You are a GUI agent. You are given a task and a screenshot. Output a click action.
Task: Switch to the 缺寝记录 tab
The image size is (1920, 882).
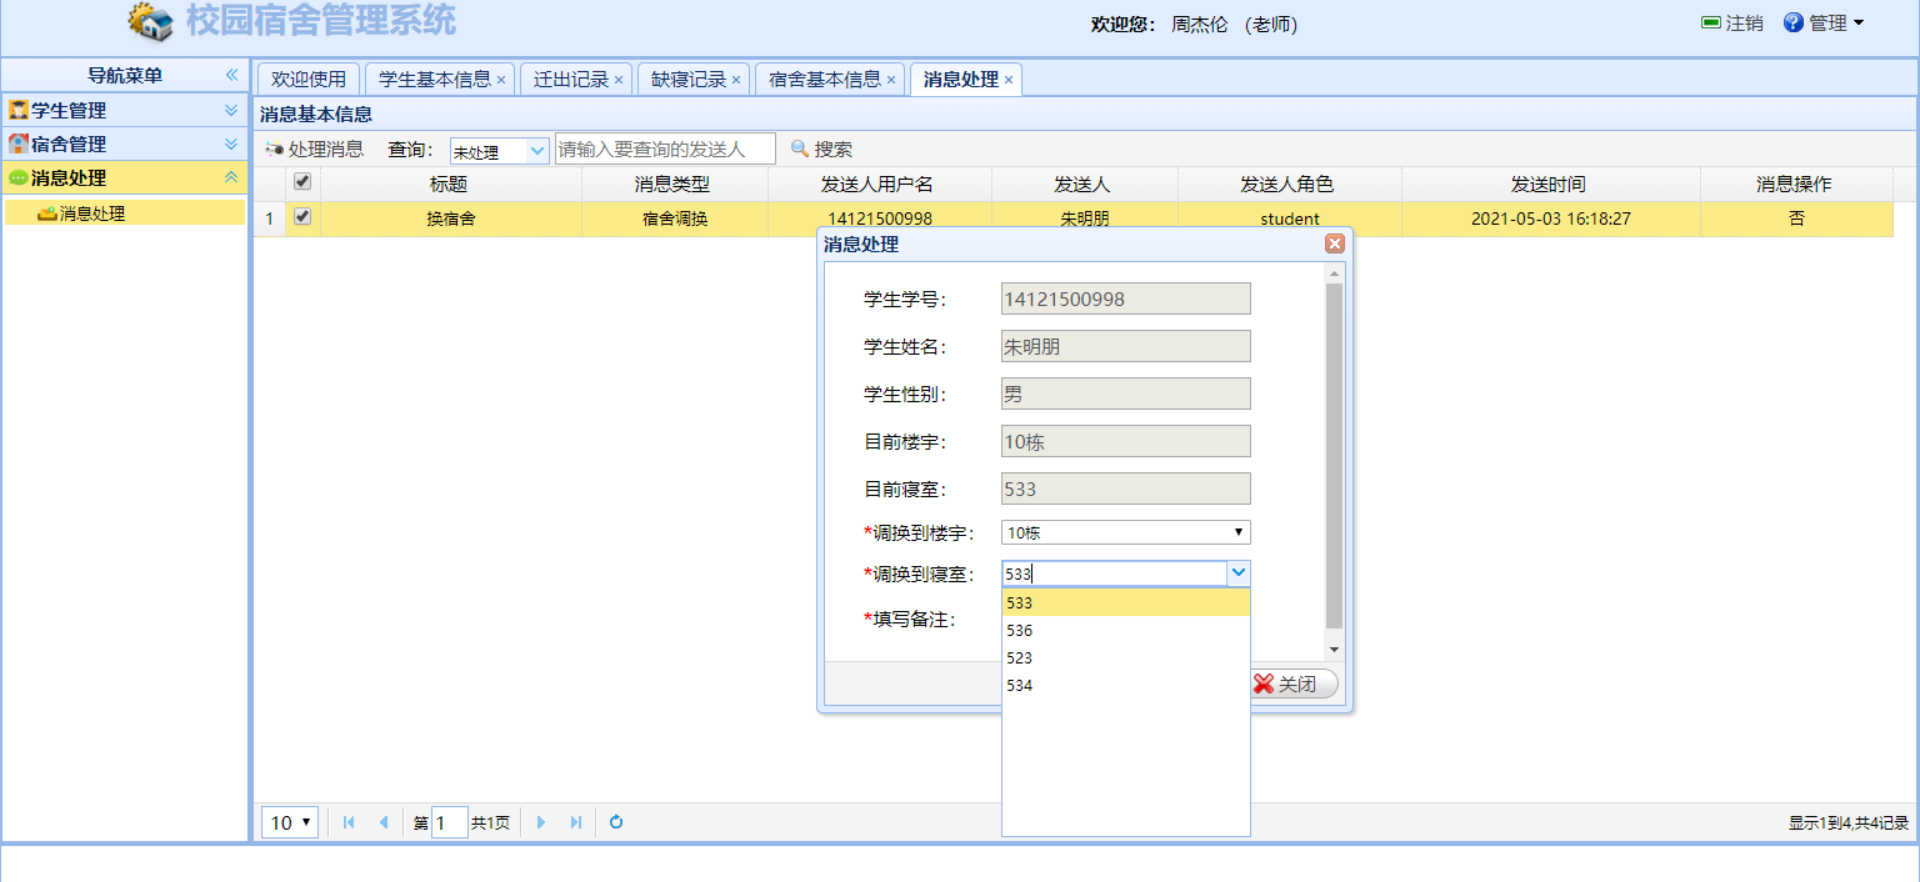(688, 79)
